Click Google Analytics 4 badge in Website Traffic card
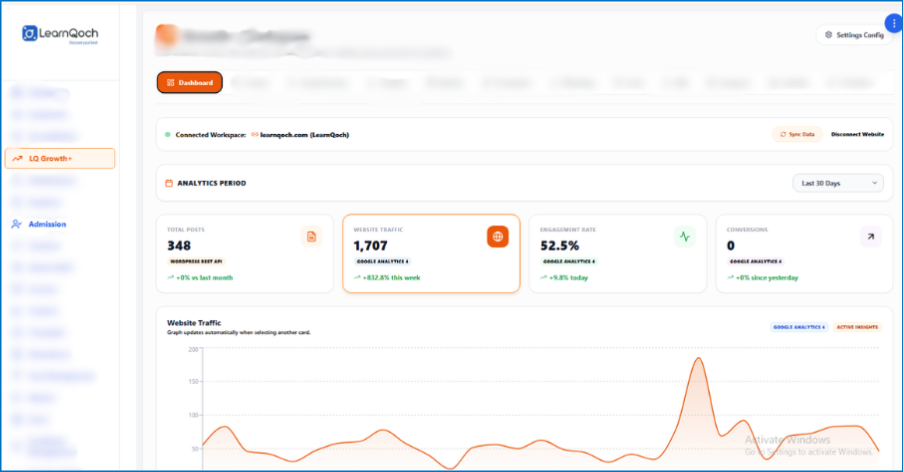904x472 pixels. point(383,262)
